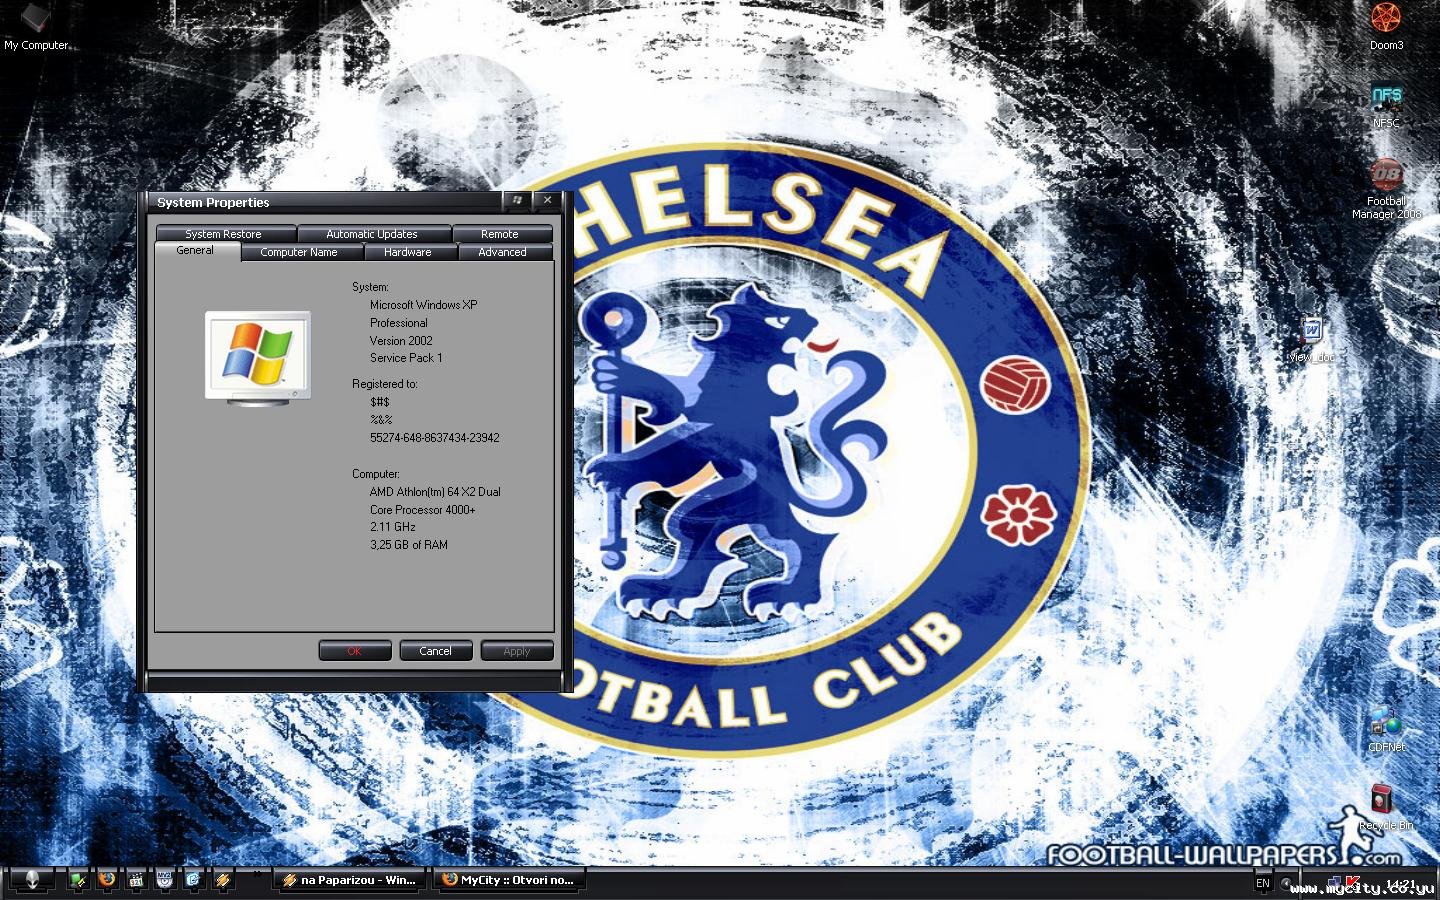This screenshot has width=1440, height=900.
Task: Launch Firefox from quick launch
Action: click(107, 880)
